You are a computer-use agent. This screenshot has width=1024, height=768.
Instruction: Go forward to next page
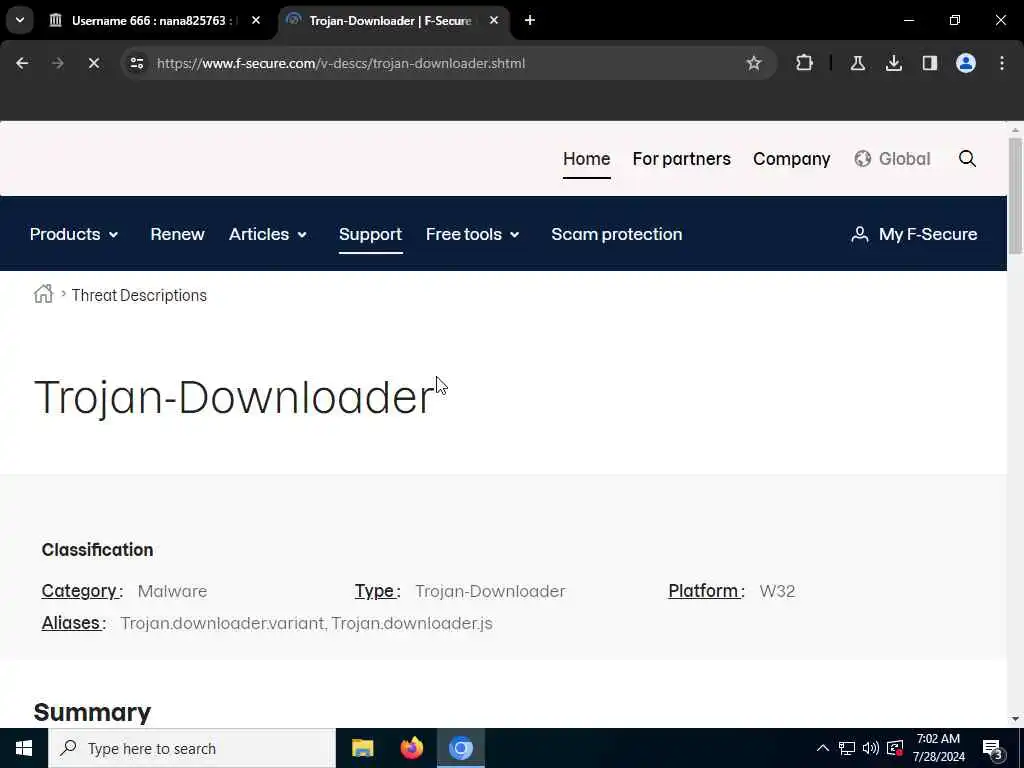pyautogui.click(x=58, y=63)
